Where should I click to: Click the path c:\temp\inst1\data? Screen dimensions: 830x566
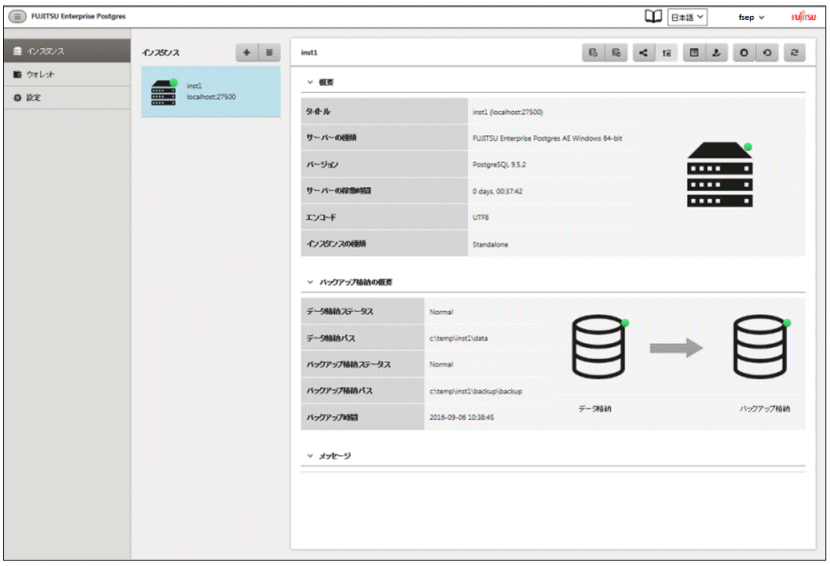click(x=458, y=338)
